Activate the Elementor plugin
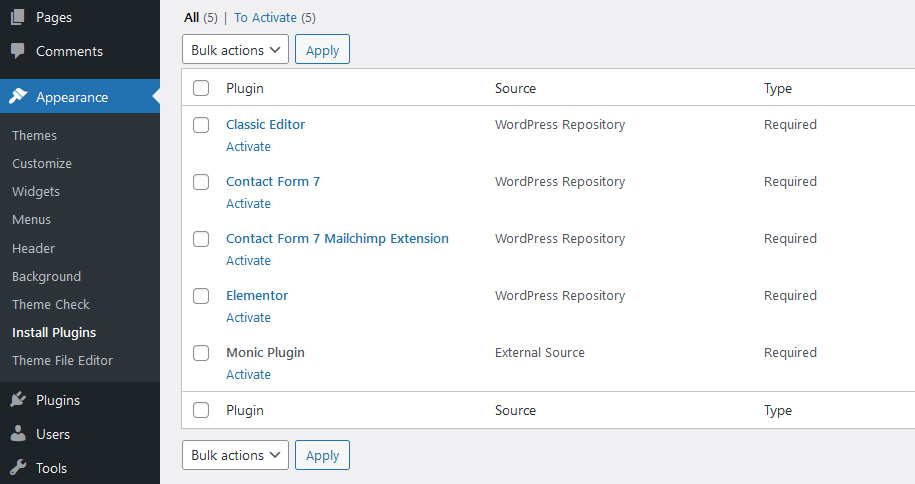915x484 pixels. (x=249, y=318)
